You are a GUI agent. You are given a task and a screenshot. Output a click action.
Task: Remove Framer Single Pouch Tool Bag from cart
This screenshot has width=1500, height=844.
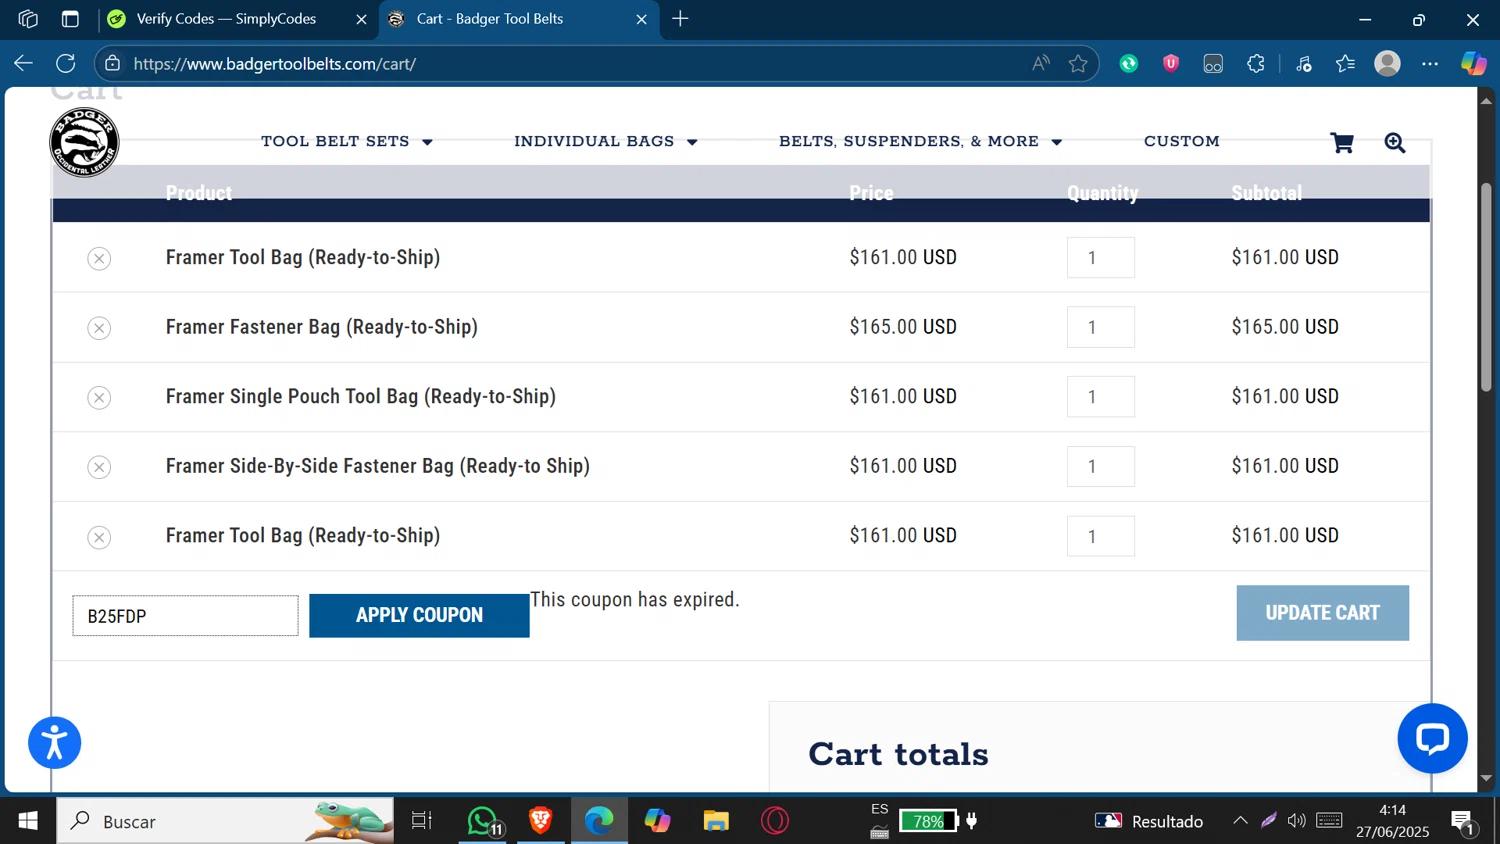click(99, 398)
